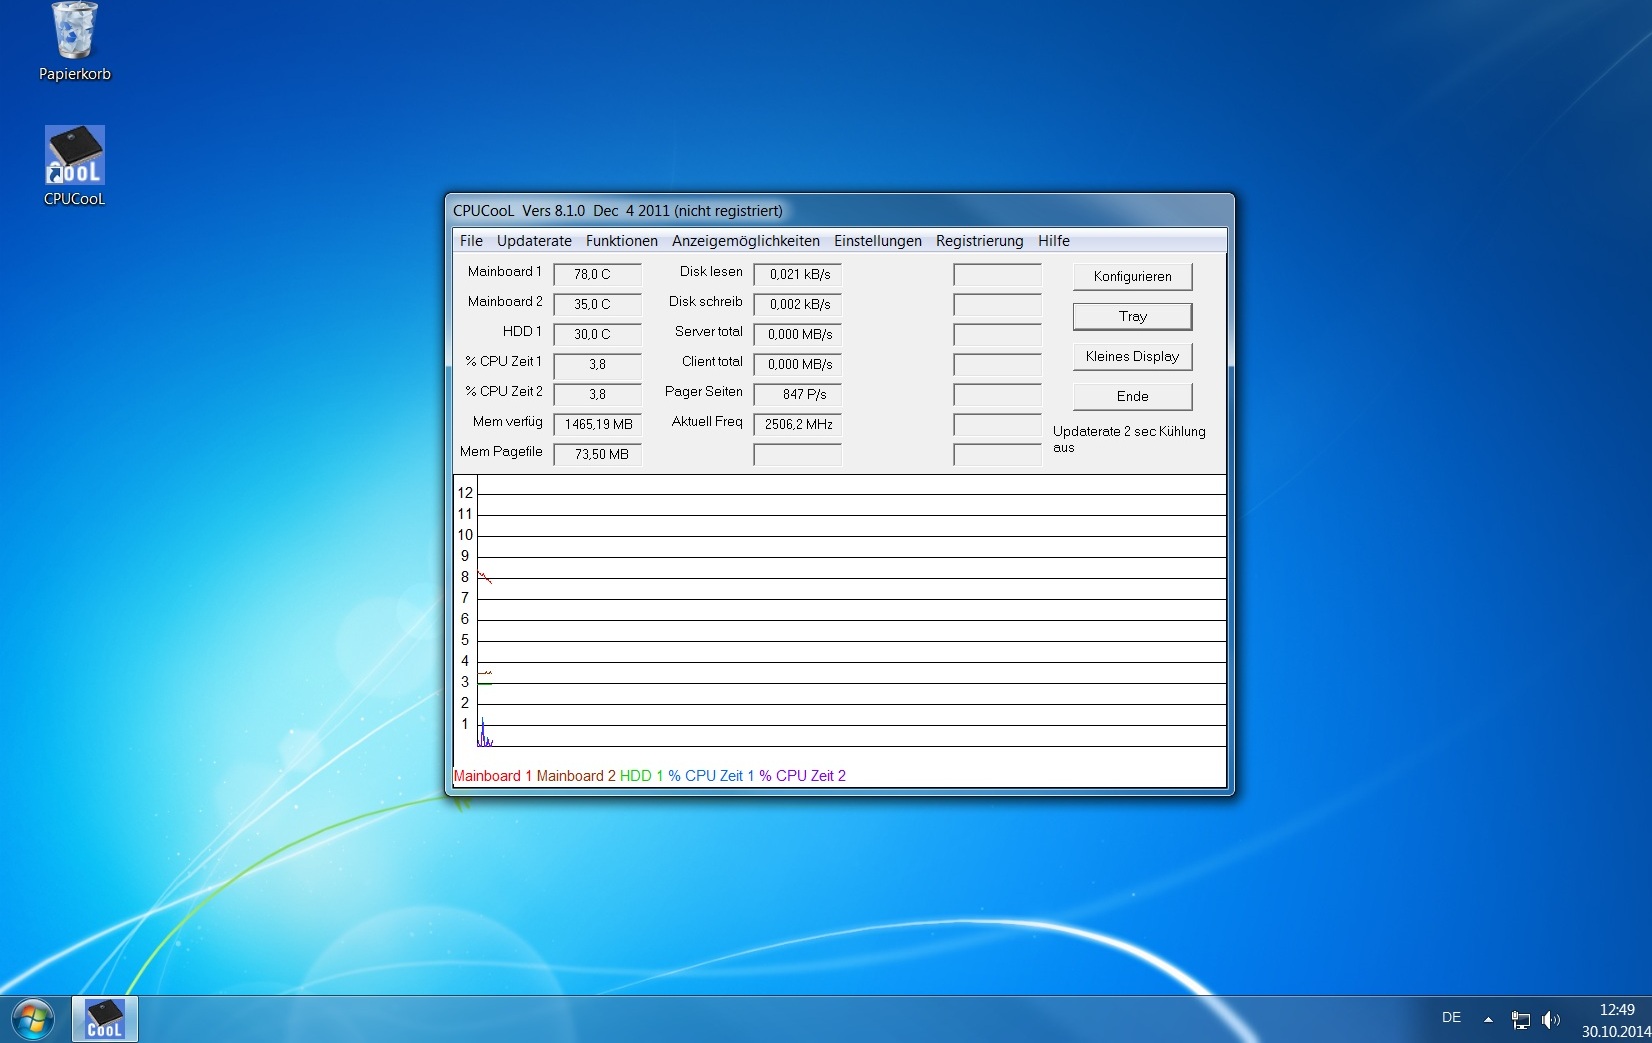Click the network icon in system tray
Image resolution: width=1652 pixels, height=1043 pixels.
coord(1520,1020)
